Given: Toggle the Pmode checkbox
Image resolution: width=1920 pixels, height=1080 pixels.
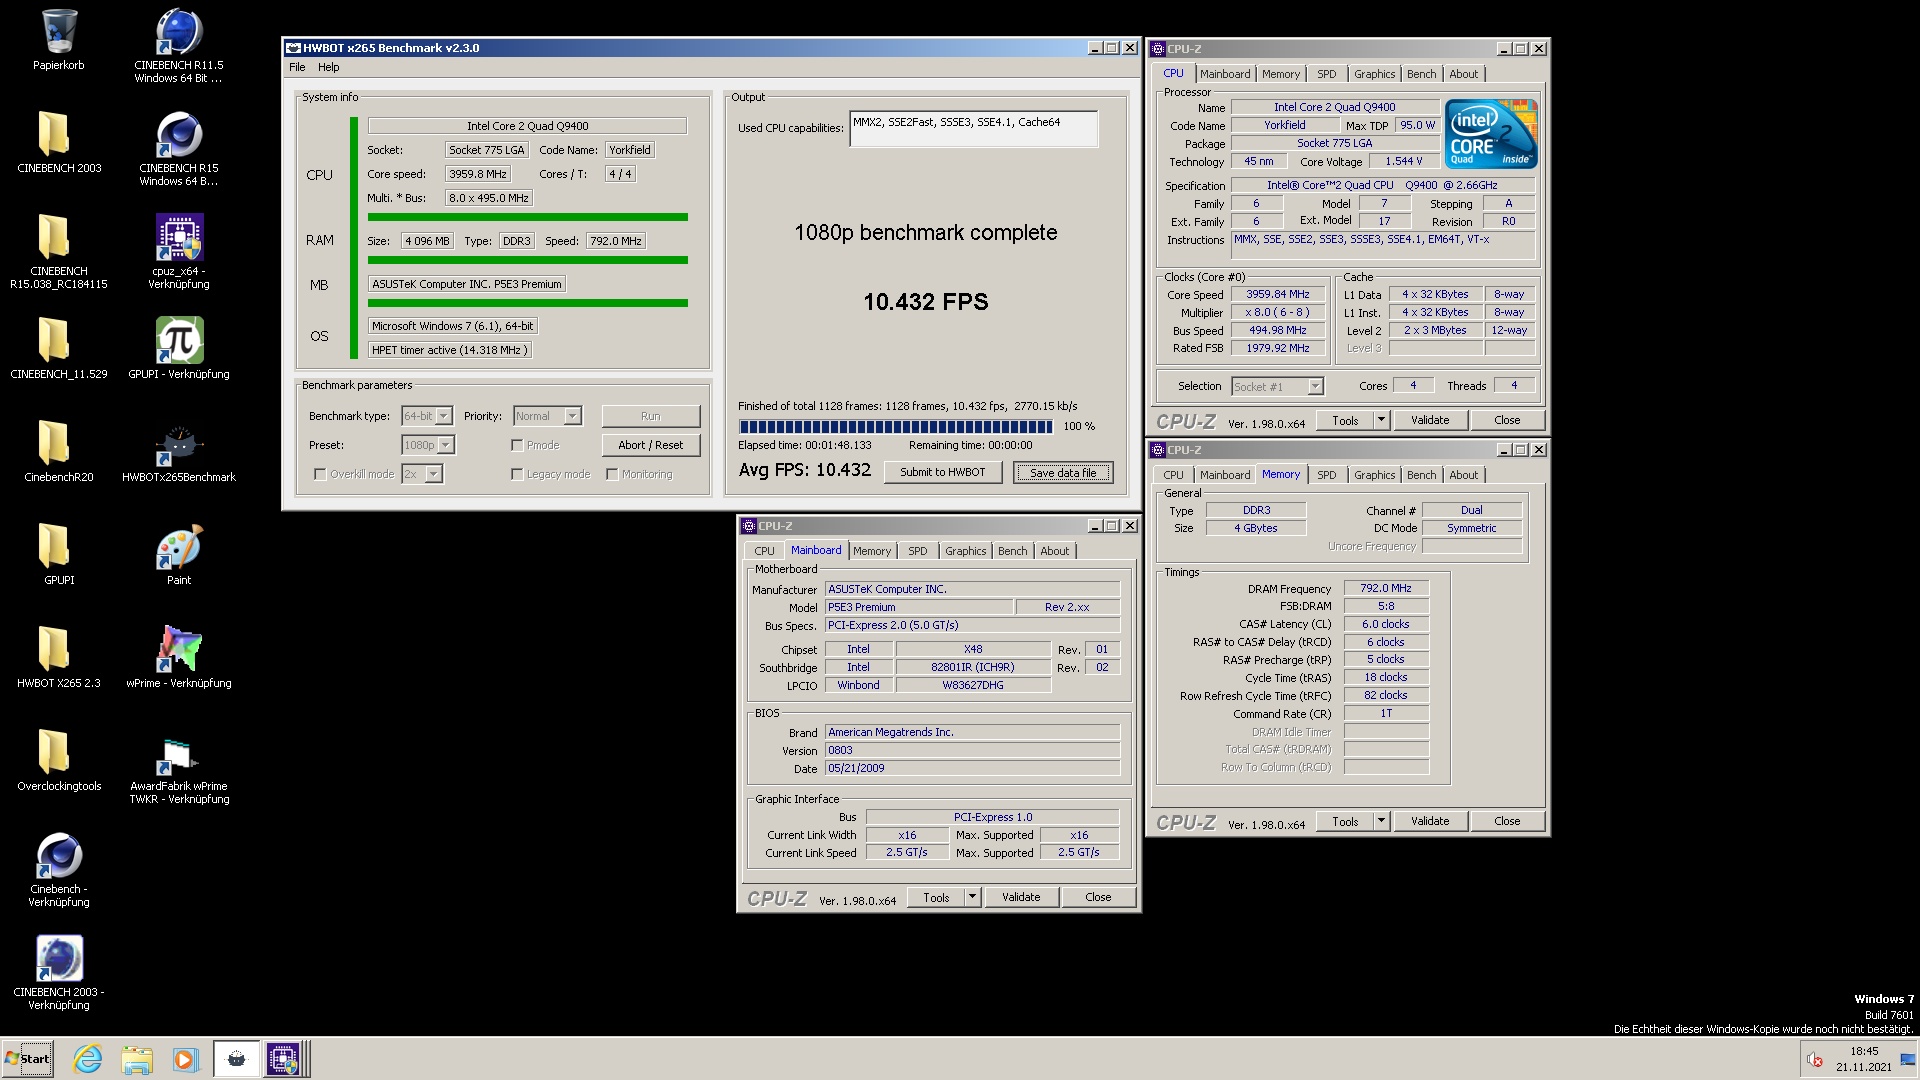Looking at the screenshot, I should 517,445.
